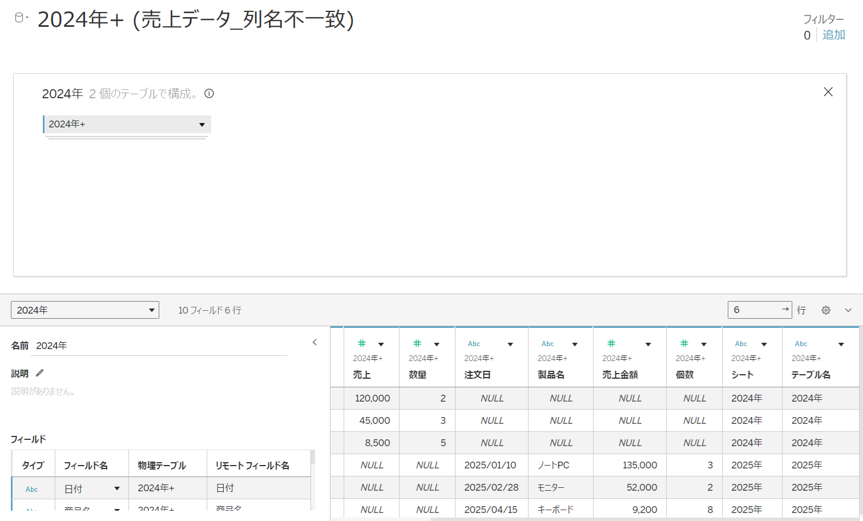Open the 個数 column dropdown menu
Viewport: 863px width, 521px height.
coord(704,344)
